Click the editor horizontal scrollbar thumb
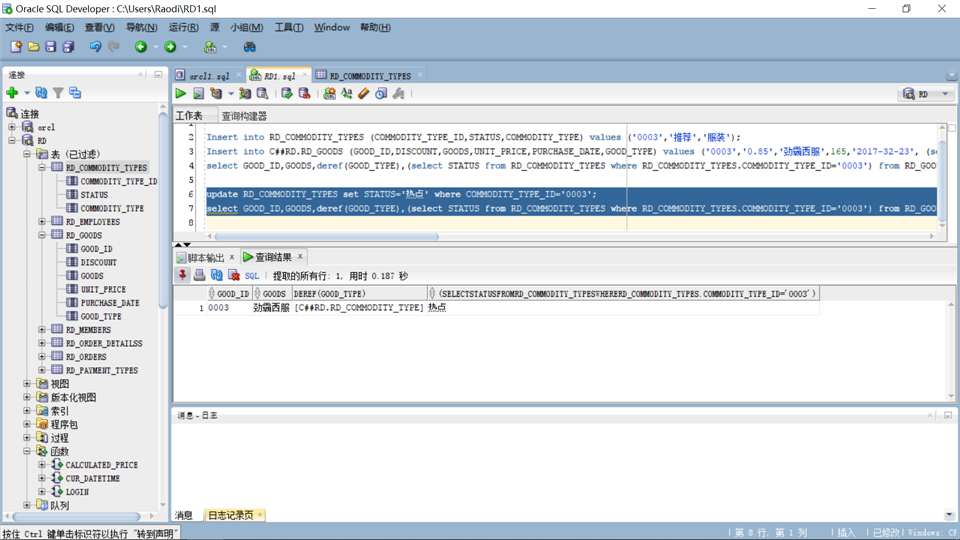960x540 pixels. (326, 236)
